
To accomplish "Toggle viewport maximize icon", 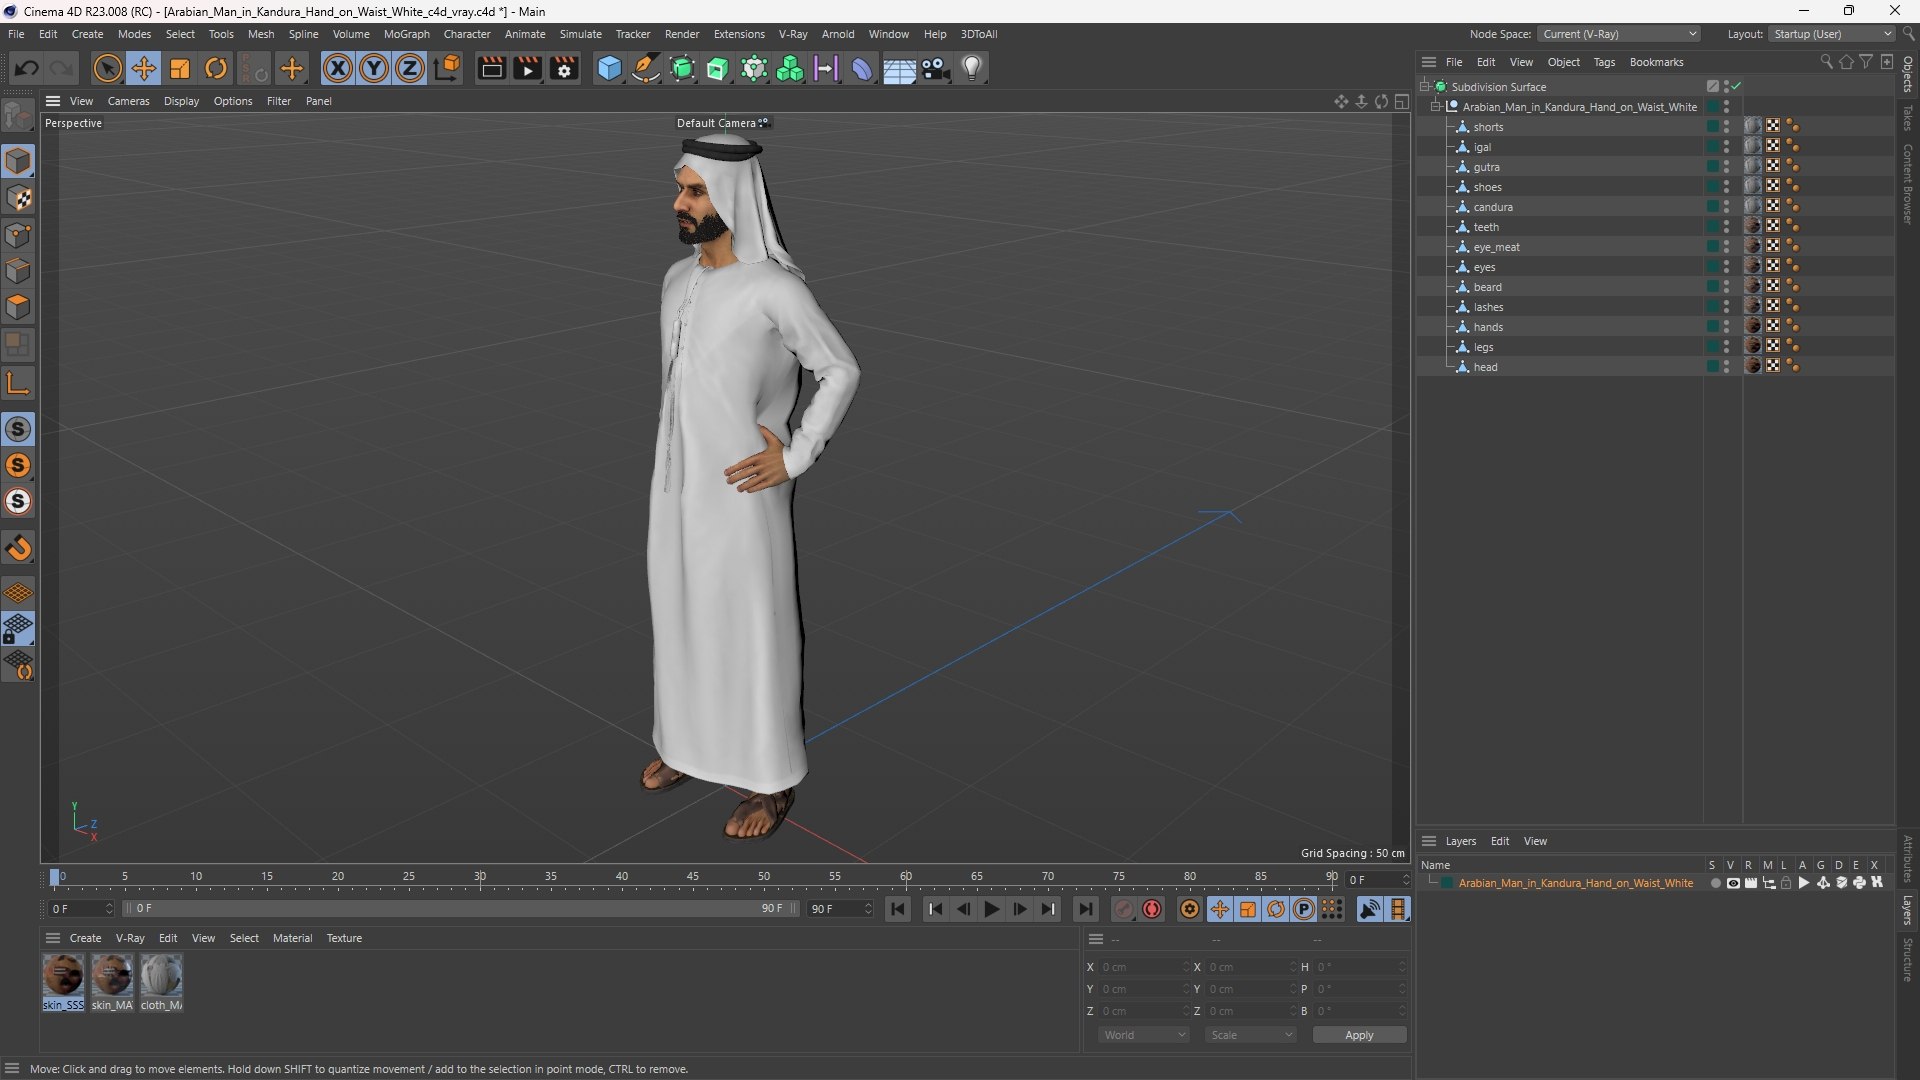I will coord(1402,101).
